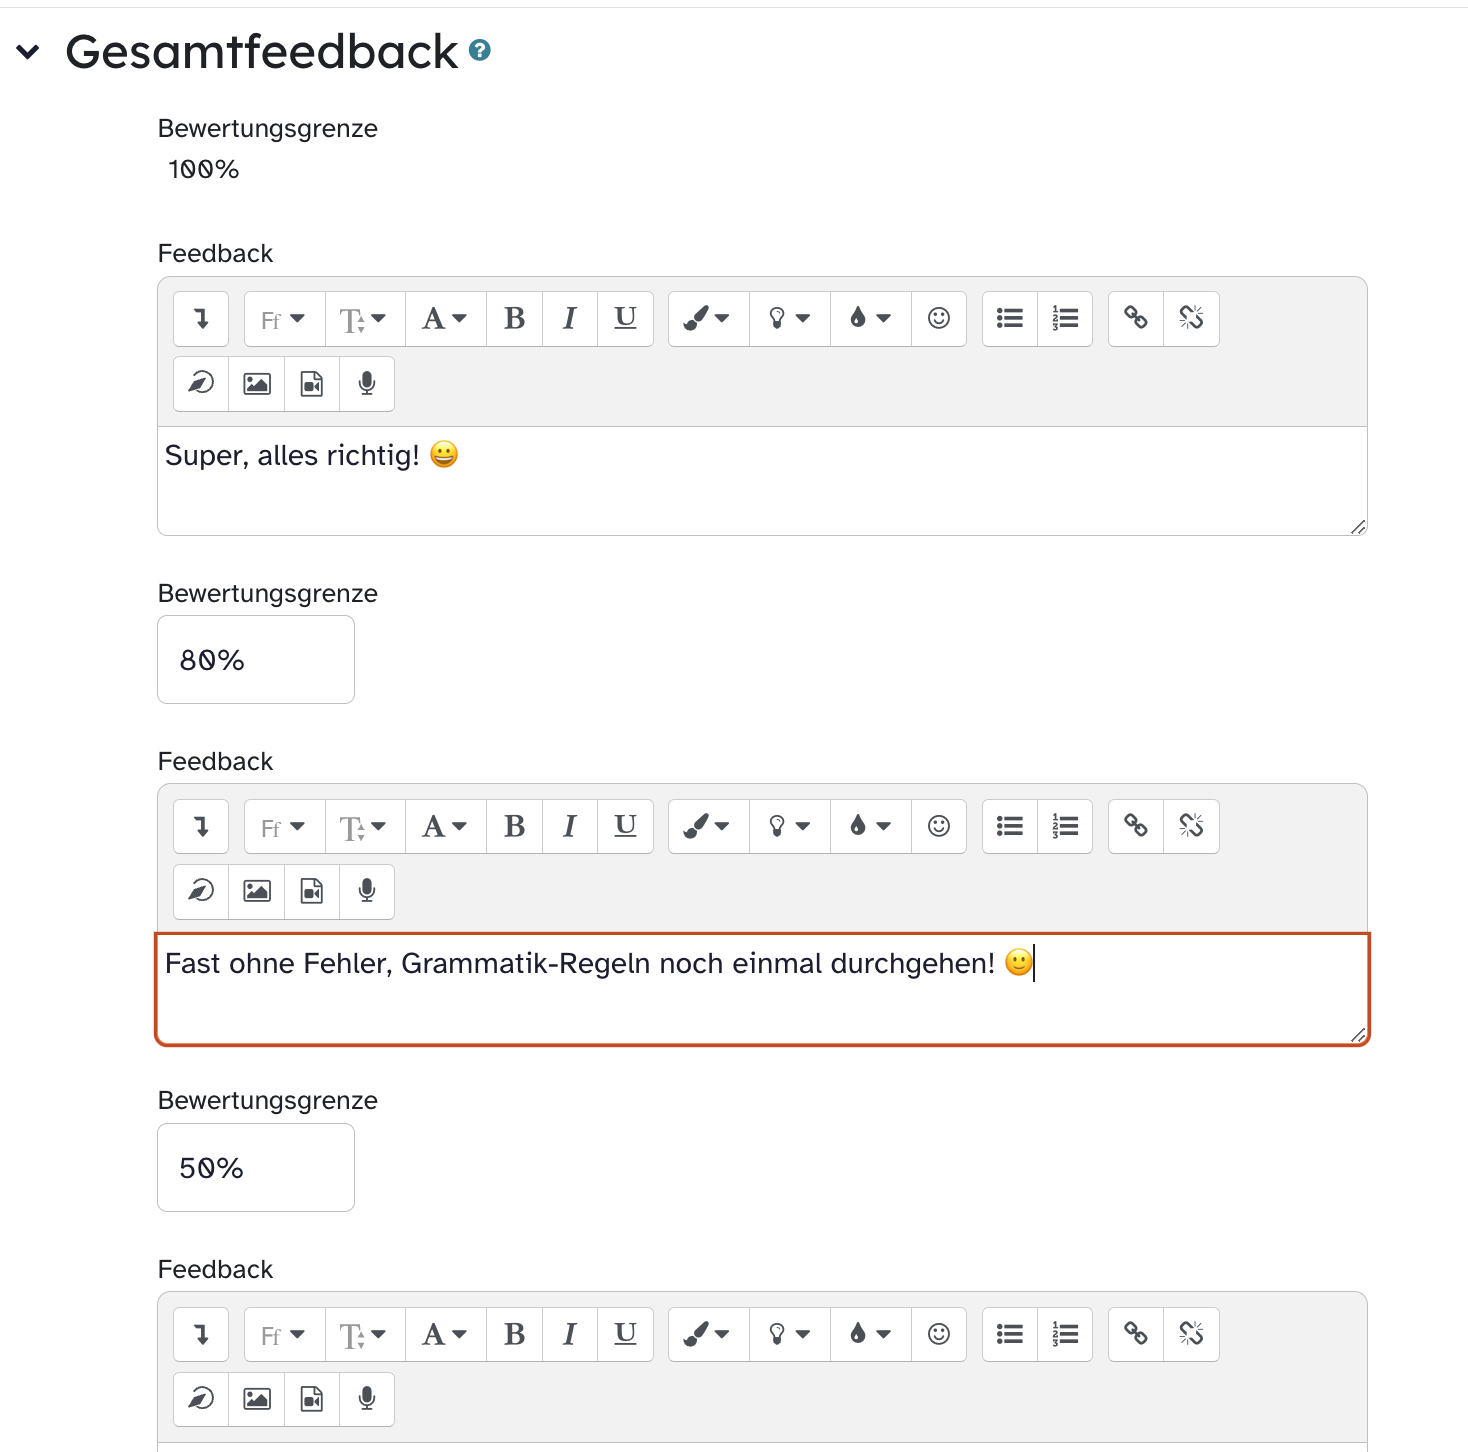This screenshot has height=1452, width=1468.
Task: Open the Gesamtfeedback help icon
Action: point(480,50)
